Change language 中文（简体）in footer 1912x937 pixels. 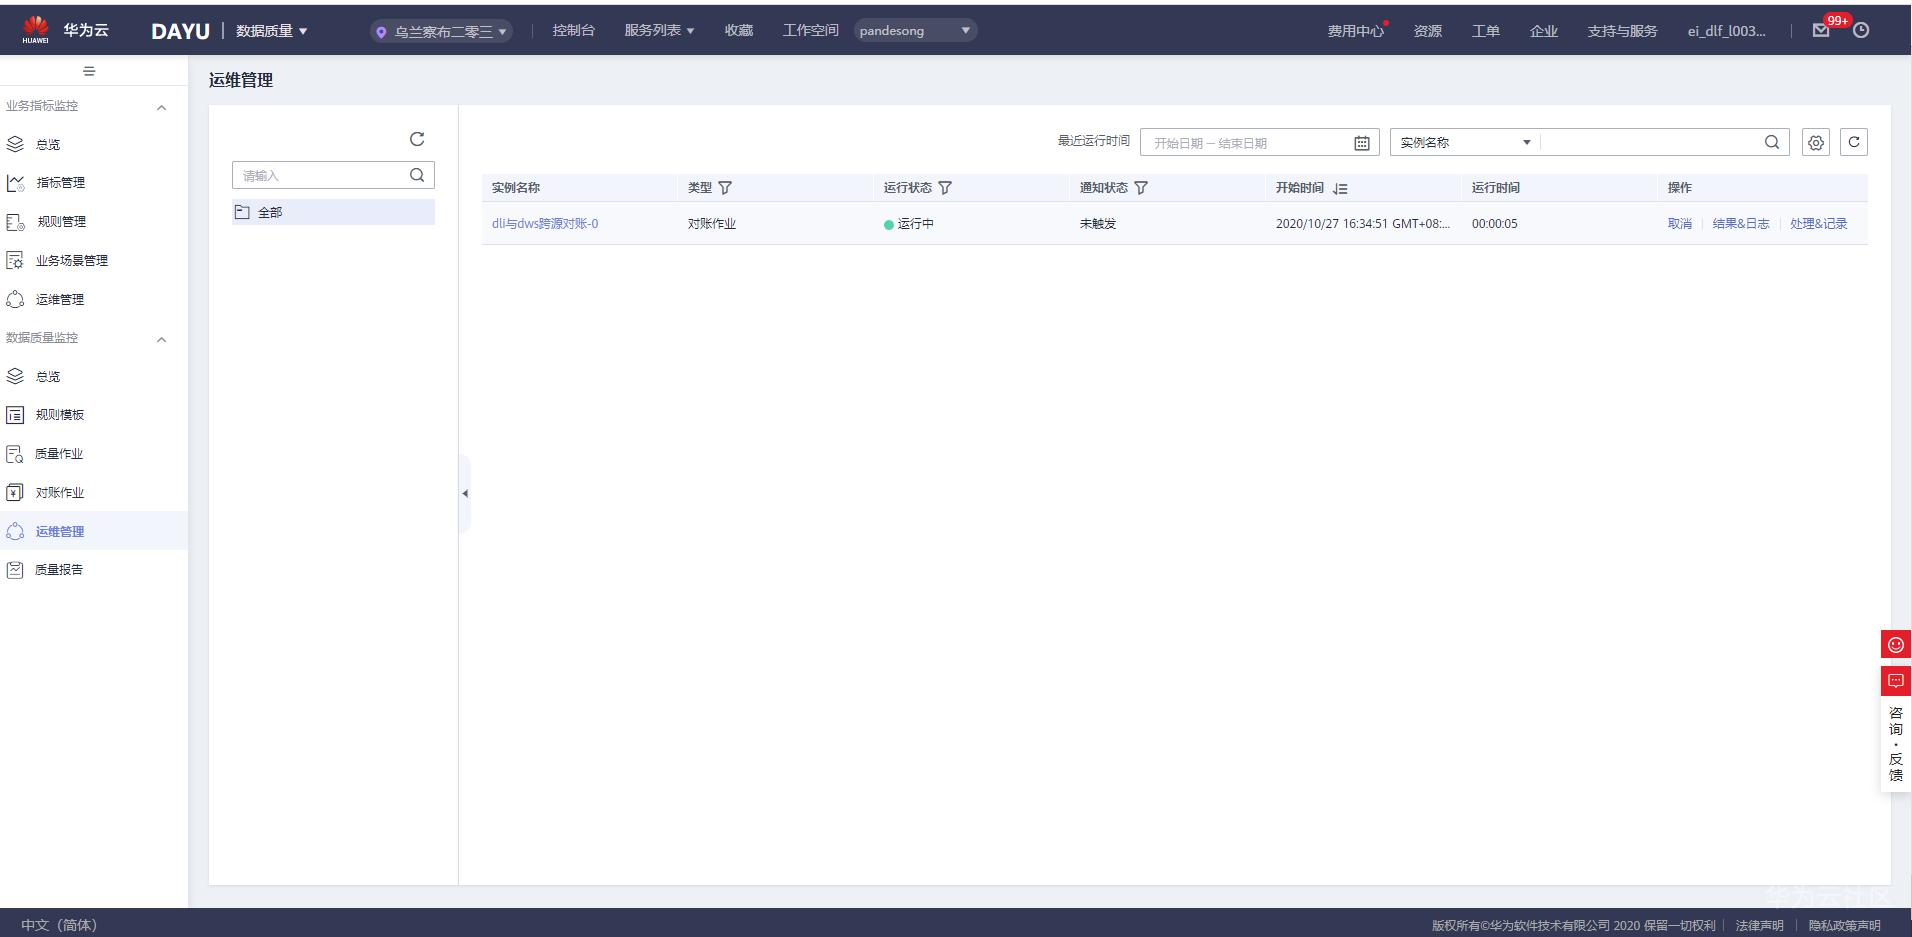coord(59,925)
